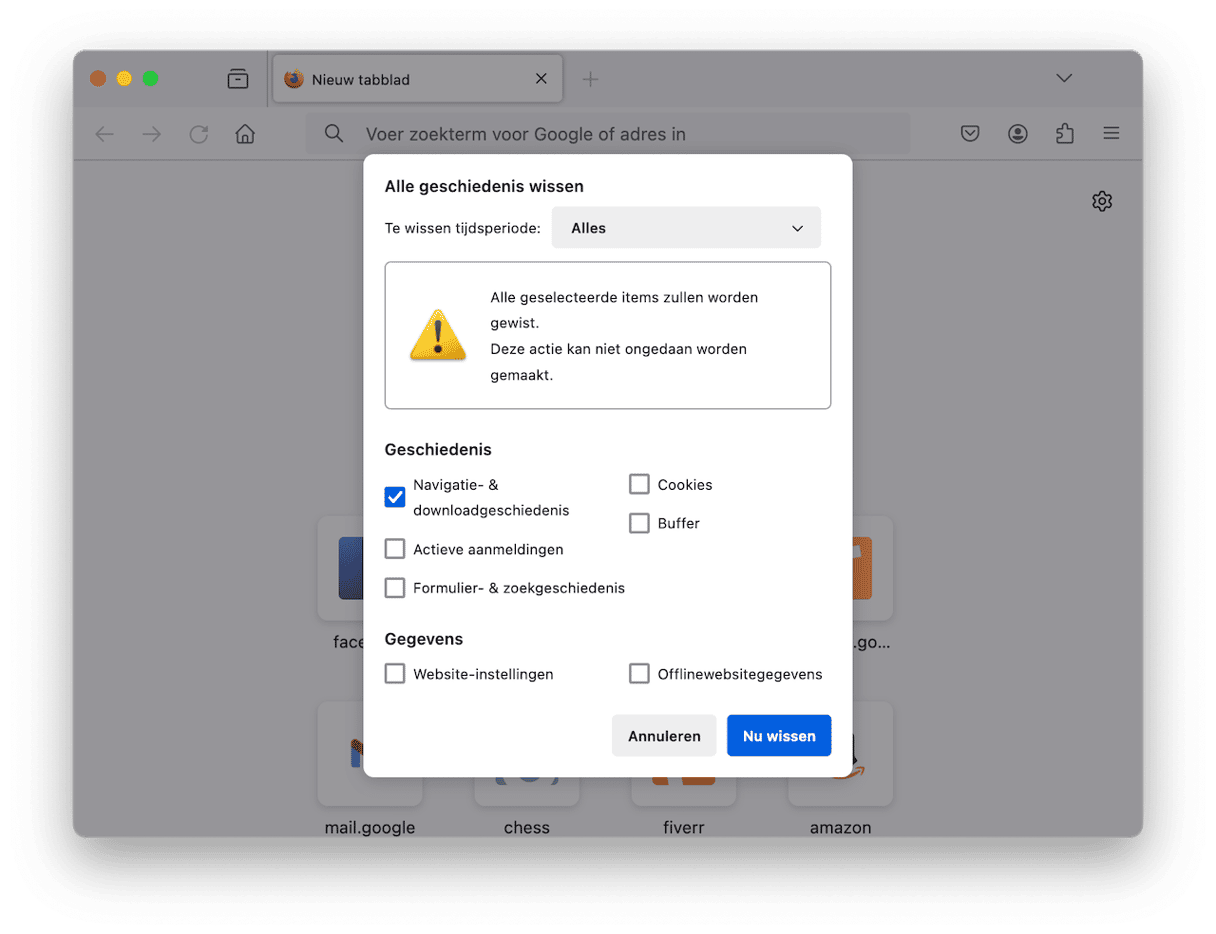Open the hamburger application menu
The width and height of the screenshot is (1216, 934).
click(1111, 134)
